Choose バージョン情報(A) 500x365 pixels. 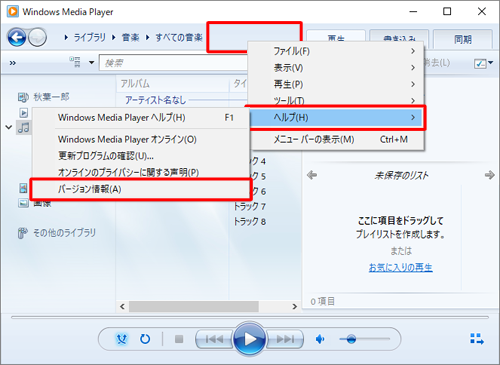(141, 189)
